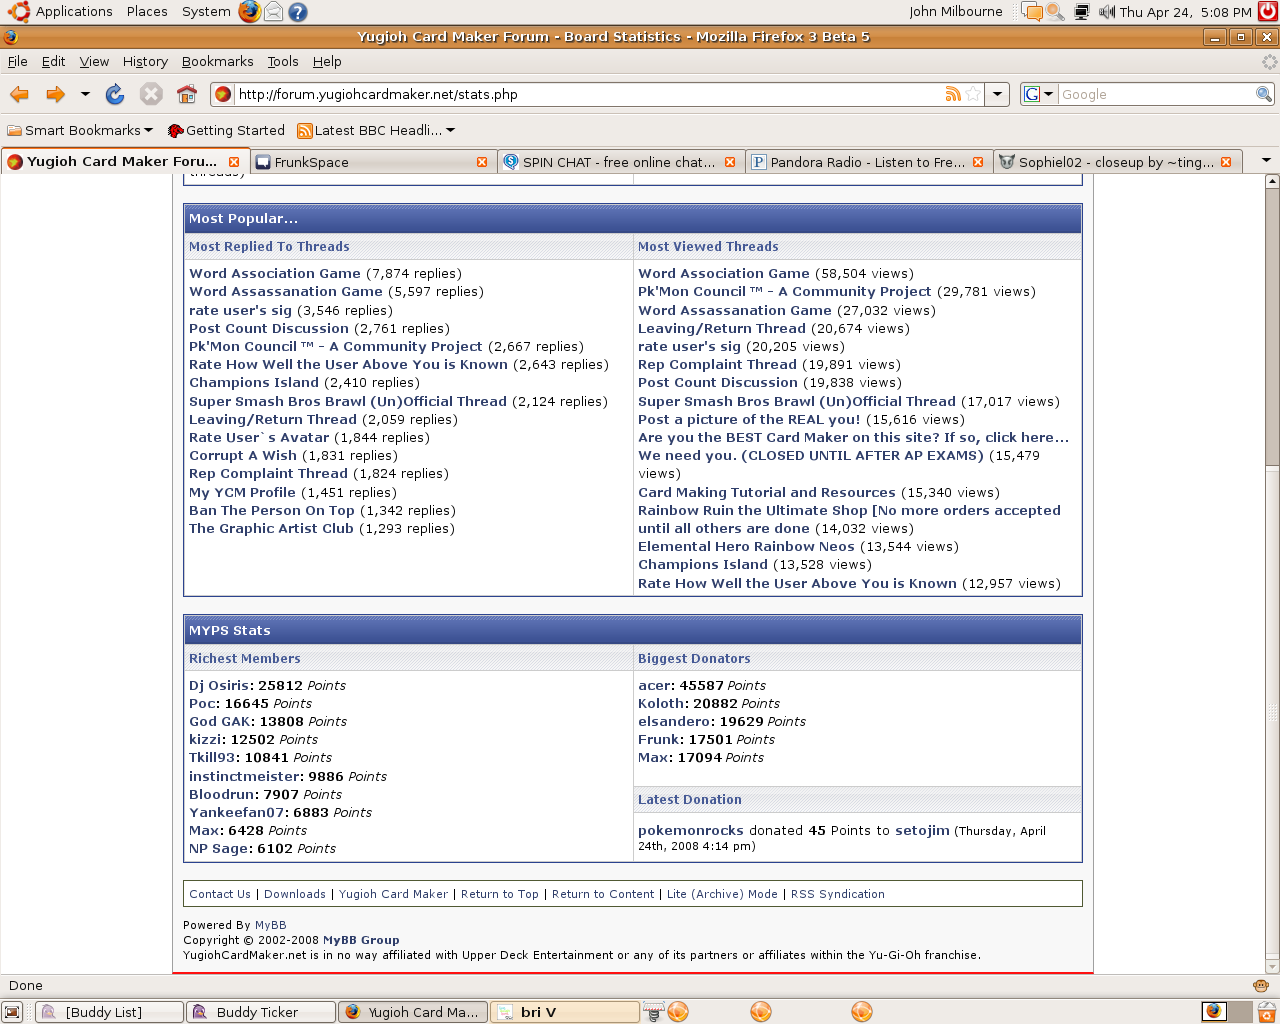Open Buddy Ticker from the taskbar
This screenshot has height=1024, width=1280.
(x=260, y=1012)
